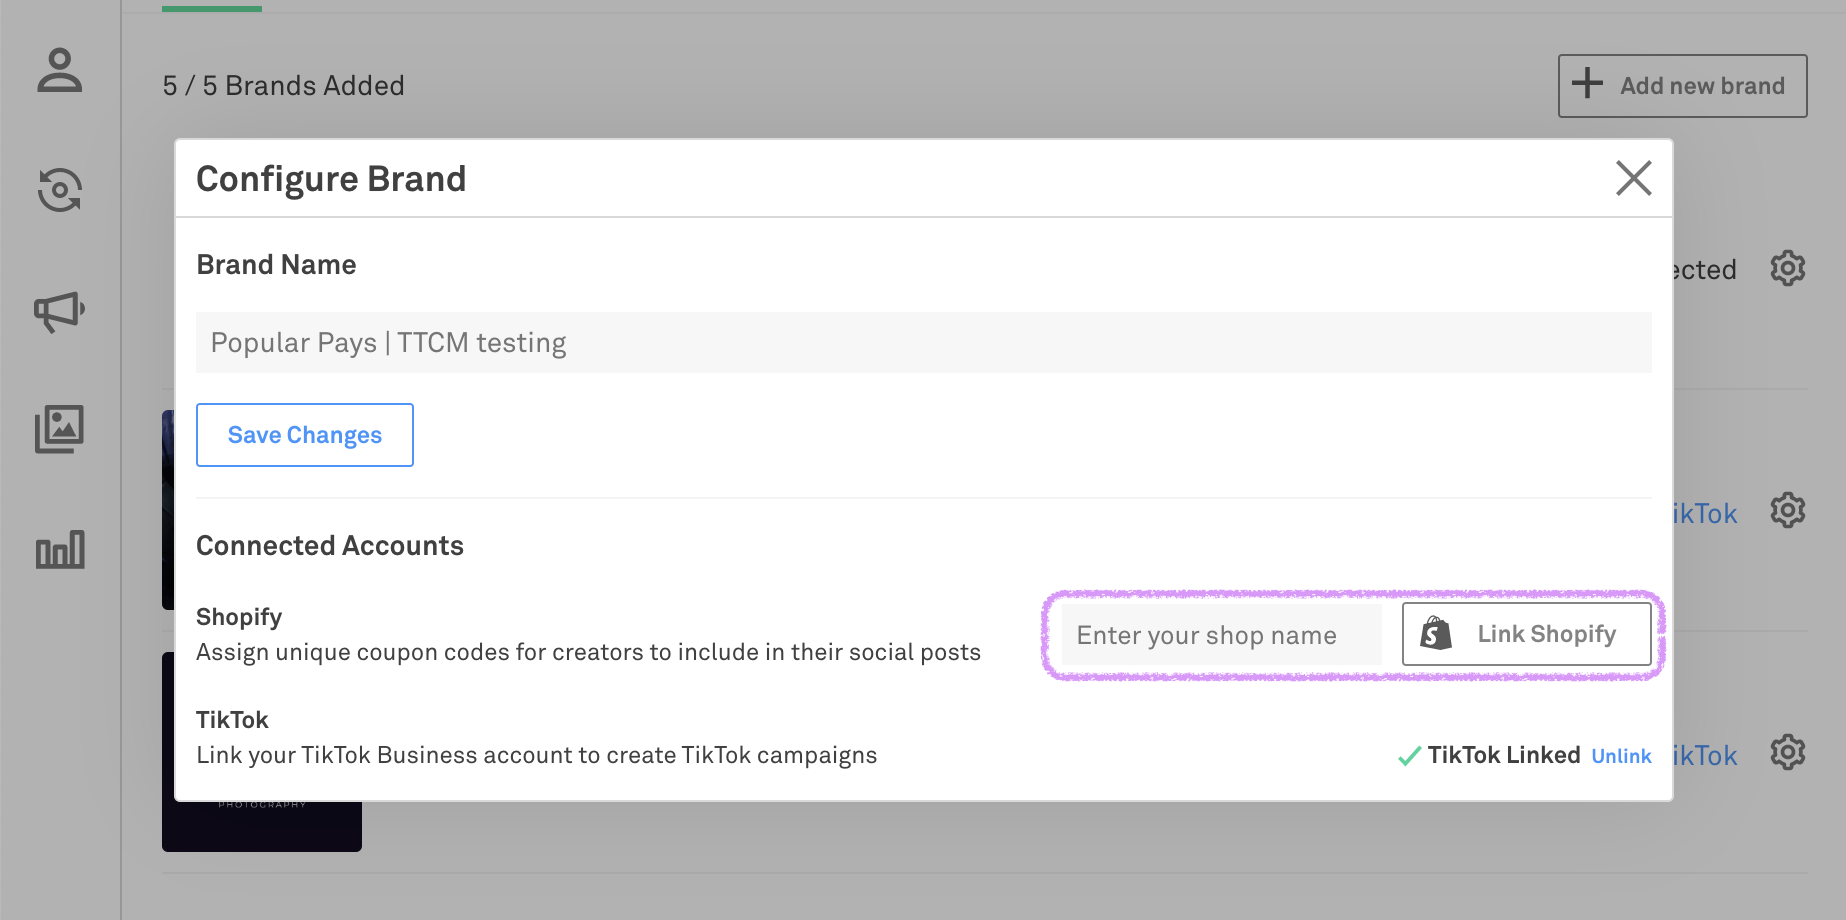This screenshot has height=920, width=1846.
Task: Open analytics via the bar chart icon
Action: [60, 549]
